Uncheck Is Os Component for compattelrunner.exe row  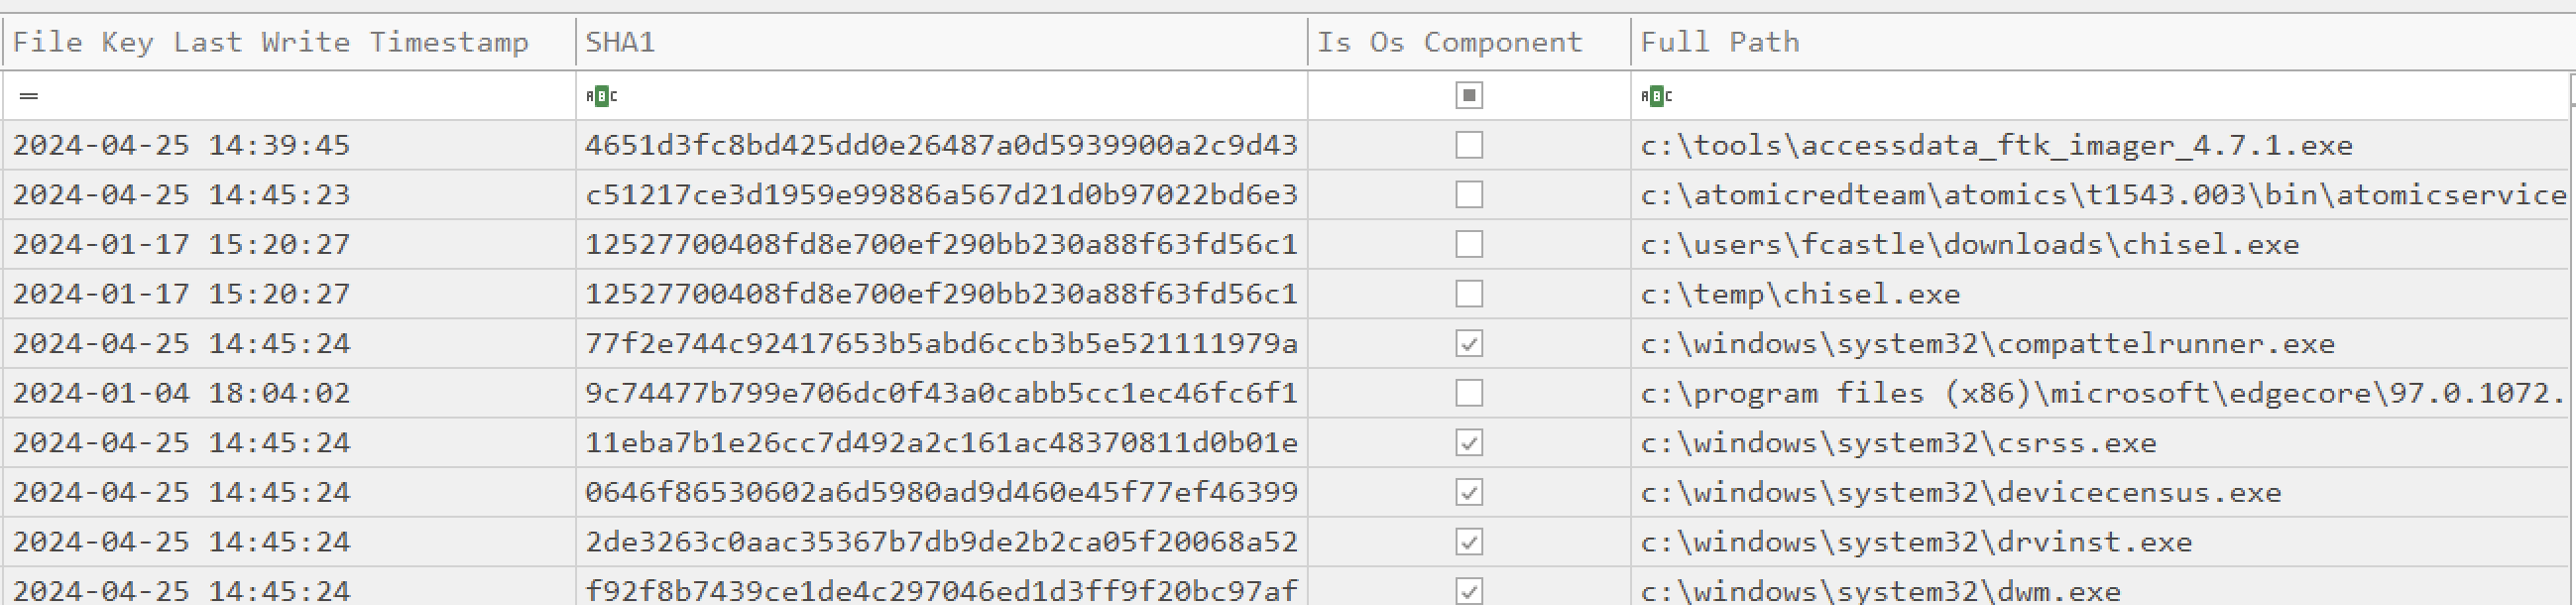tap(1468, 343)
